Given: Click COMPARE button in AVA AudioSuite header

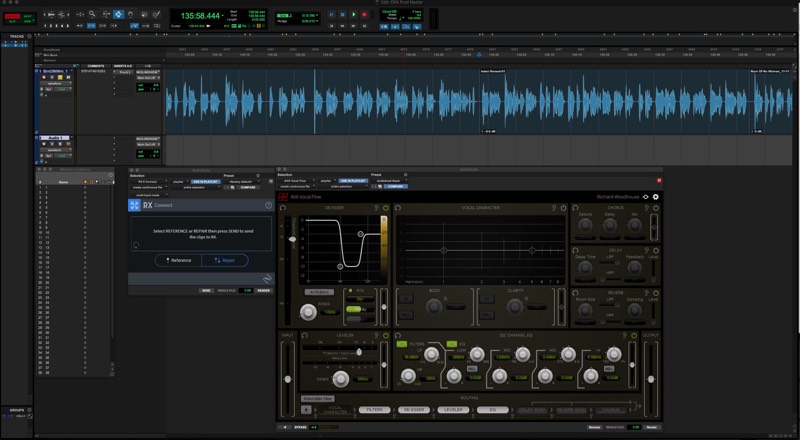Looking at the screenshot, I should pyautogui.click(x=395, y=186).
